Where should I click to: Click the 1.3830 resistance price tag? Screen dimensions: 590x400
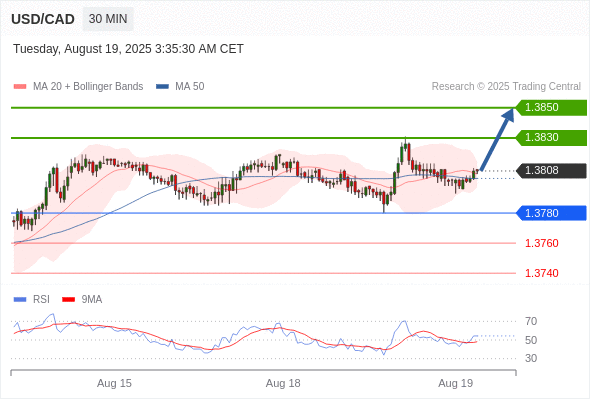pos(551,137)
